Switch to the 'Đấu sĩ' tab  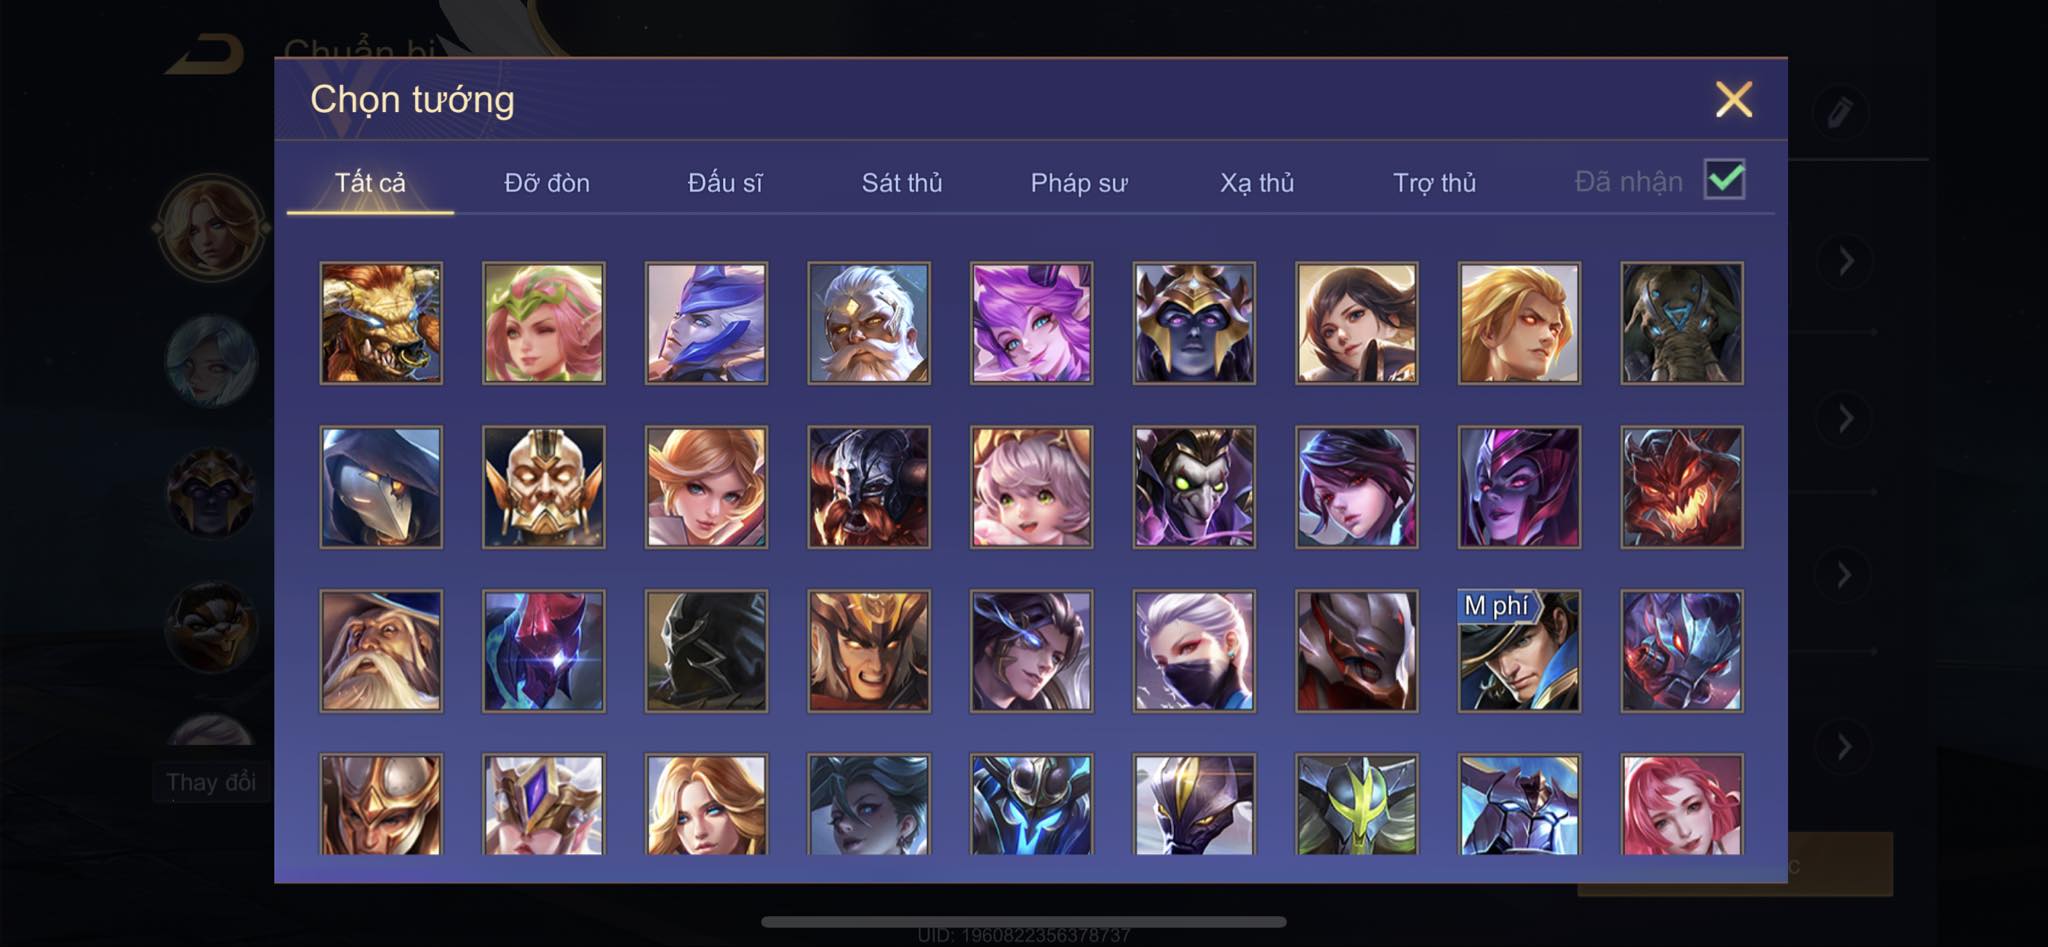tap(725, 183)
